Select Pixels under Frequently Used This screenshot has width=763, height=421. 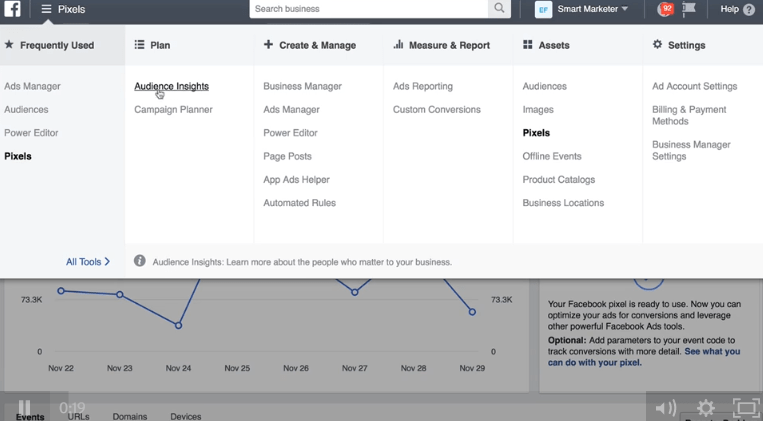pos(18,156)
